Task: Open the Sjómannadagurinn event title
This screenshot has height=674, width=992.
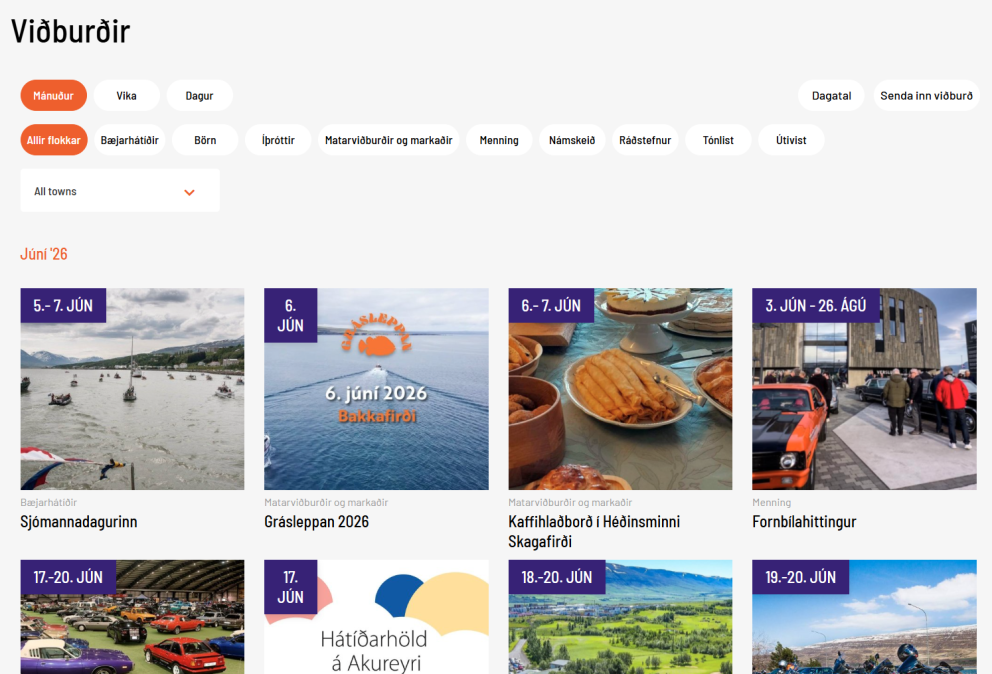Action: pyautogui.click(x=78, y=521)
